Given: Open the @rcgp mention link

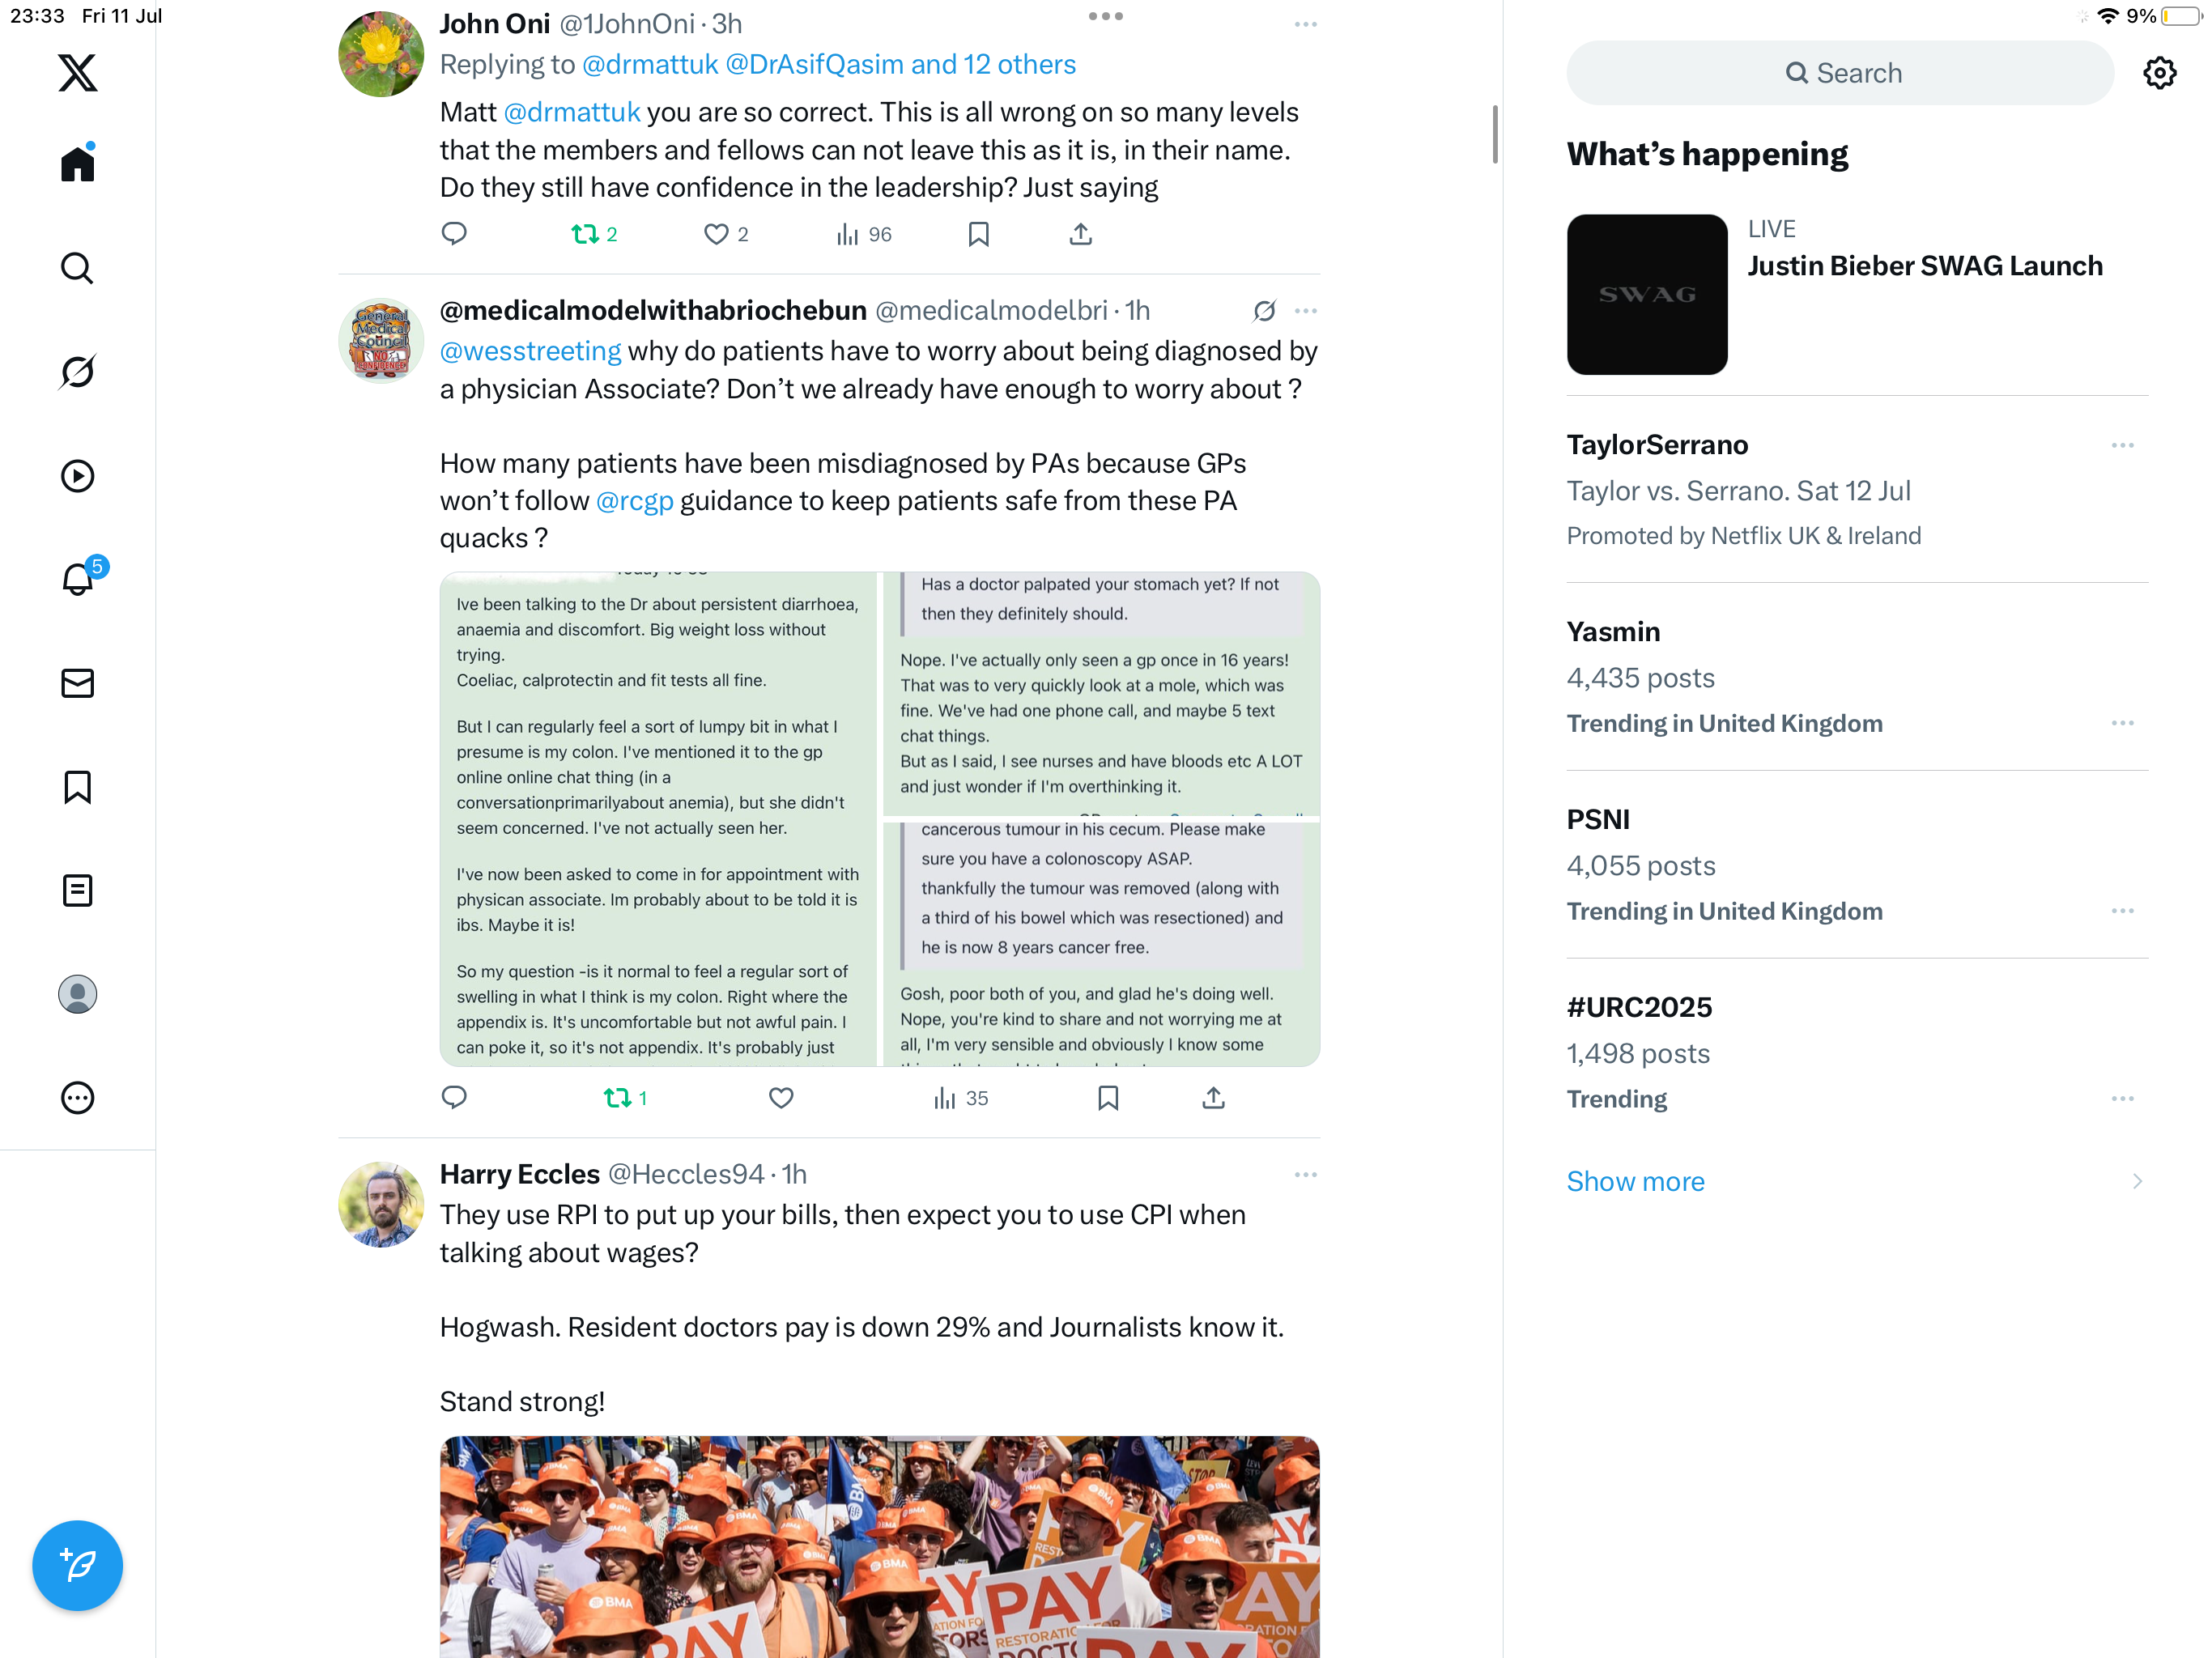Looking at the screenshot, I should coord(634,501).
